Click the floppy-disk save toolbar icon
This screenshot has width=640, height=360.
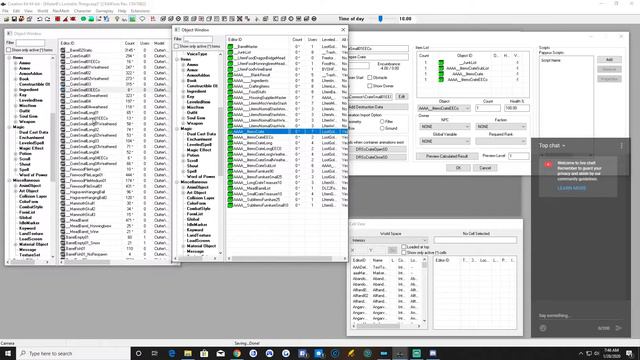[14, 19]
